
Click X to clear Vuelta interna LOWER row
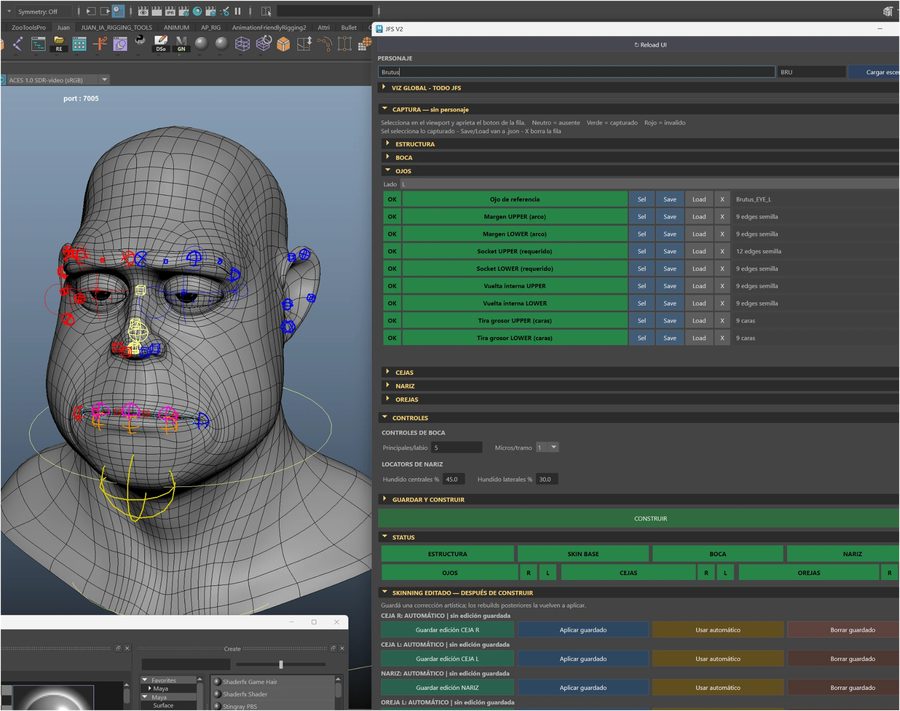coord(722,303)
